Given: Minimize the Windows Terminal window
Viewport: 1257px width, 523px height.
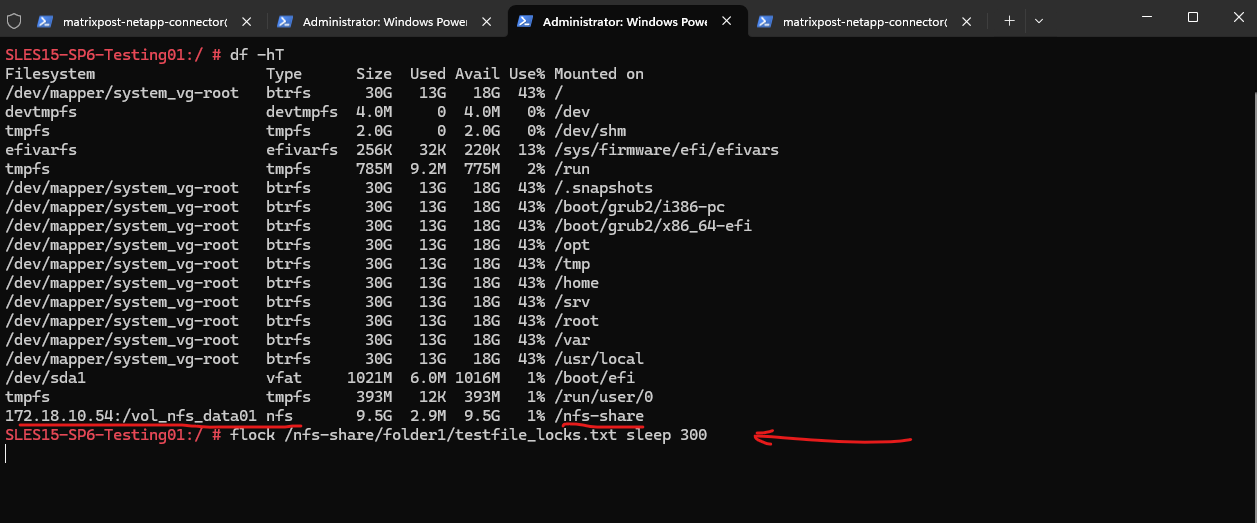Looking at the screenshot, I should (x=1147, y=17).
